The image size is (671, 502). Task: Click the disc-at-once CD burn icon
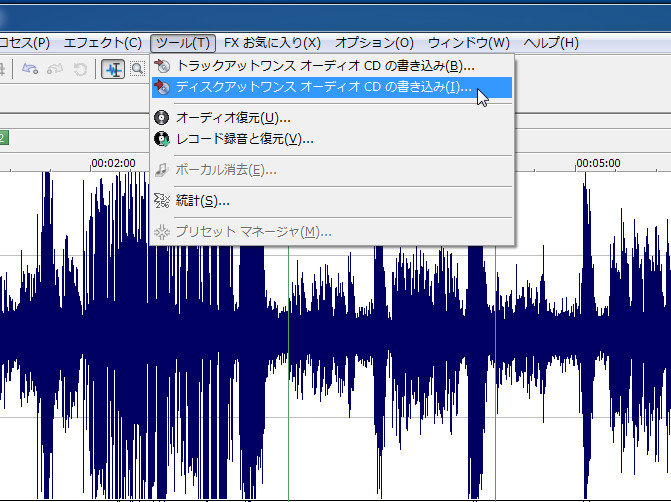(162, 87)
